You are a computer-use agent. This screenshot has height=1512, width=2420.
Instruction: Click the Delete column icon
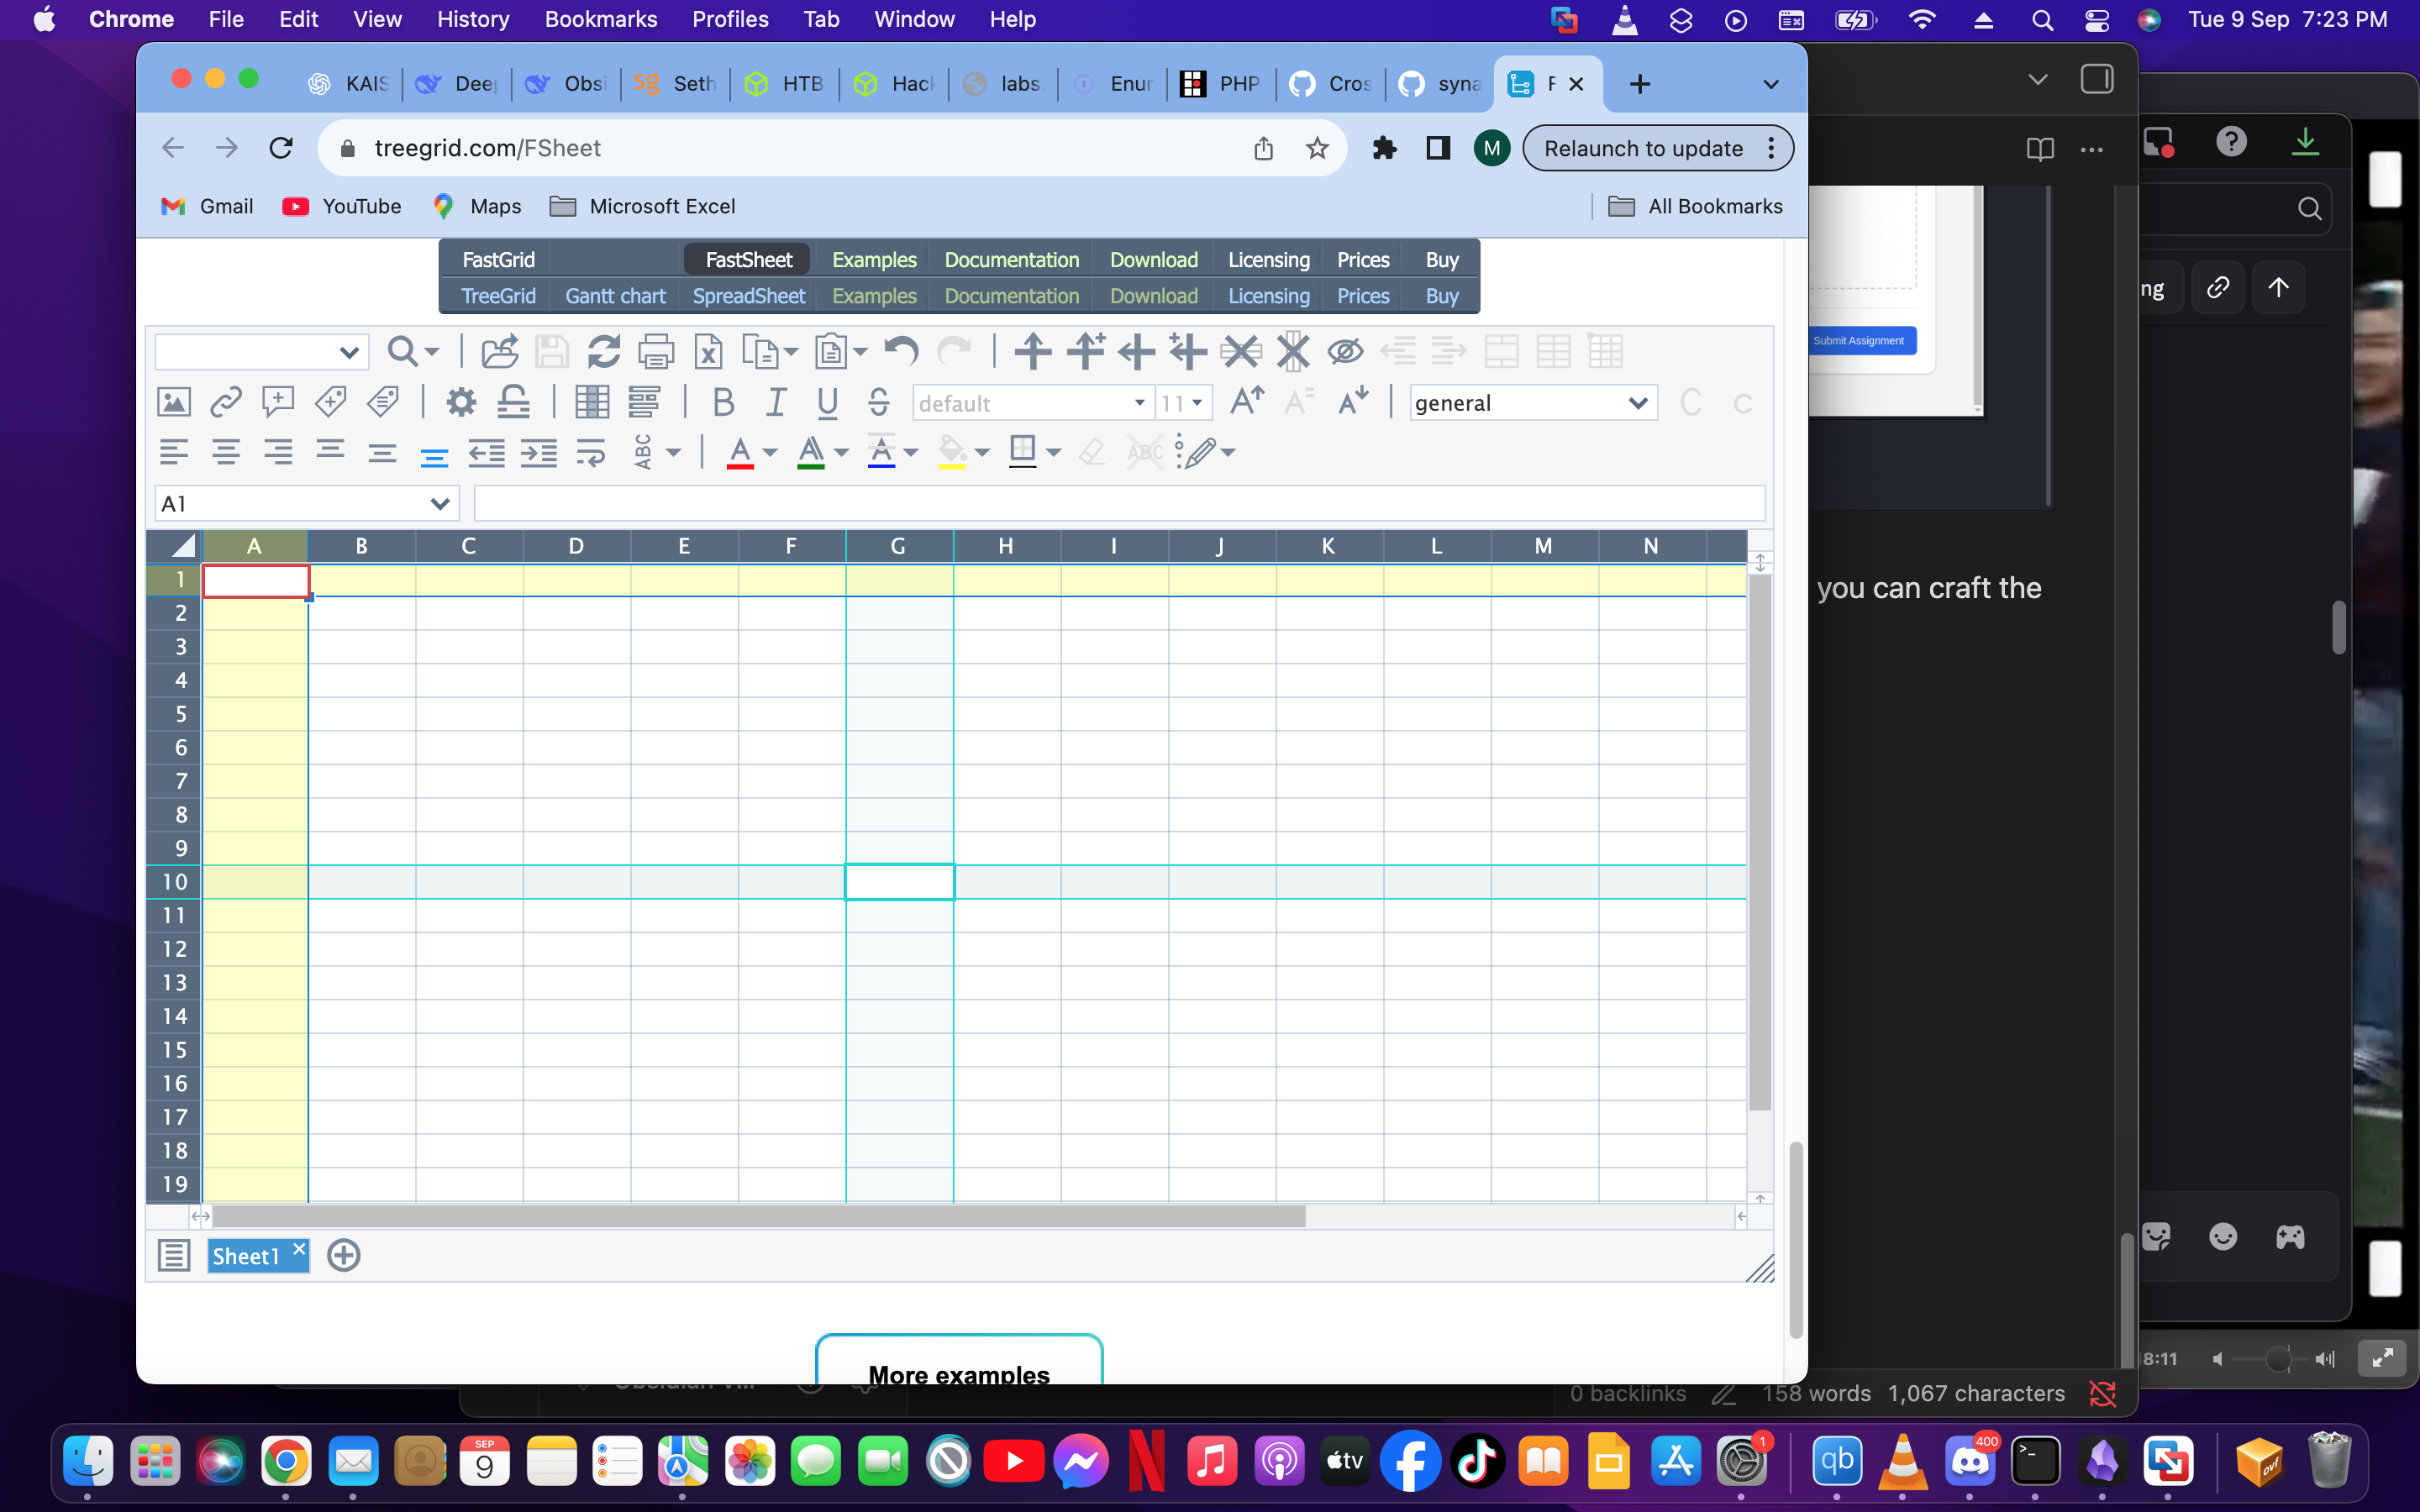(x=1293, y=351)
